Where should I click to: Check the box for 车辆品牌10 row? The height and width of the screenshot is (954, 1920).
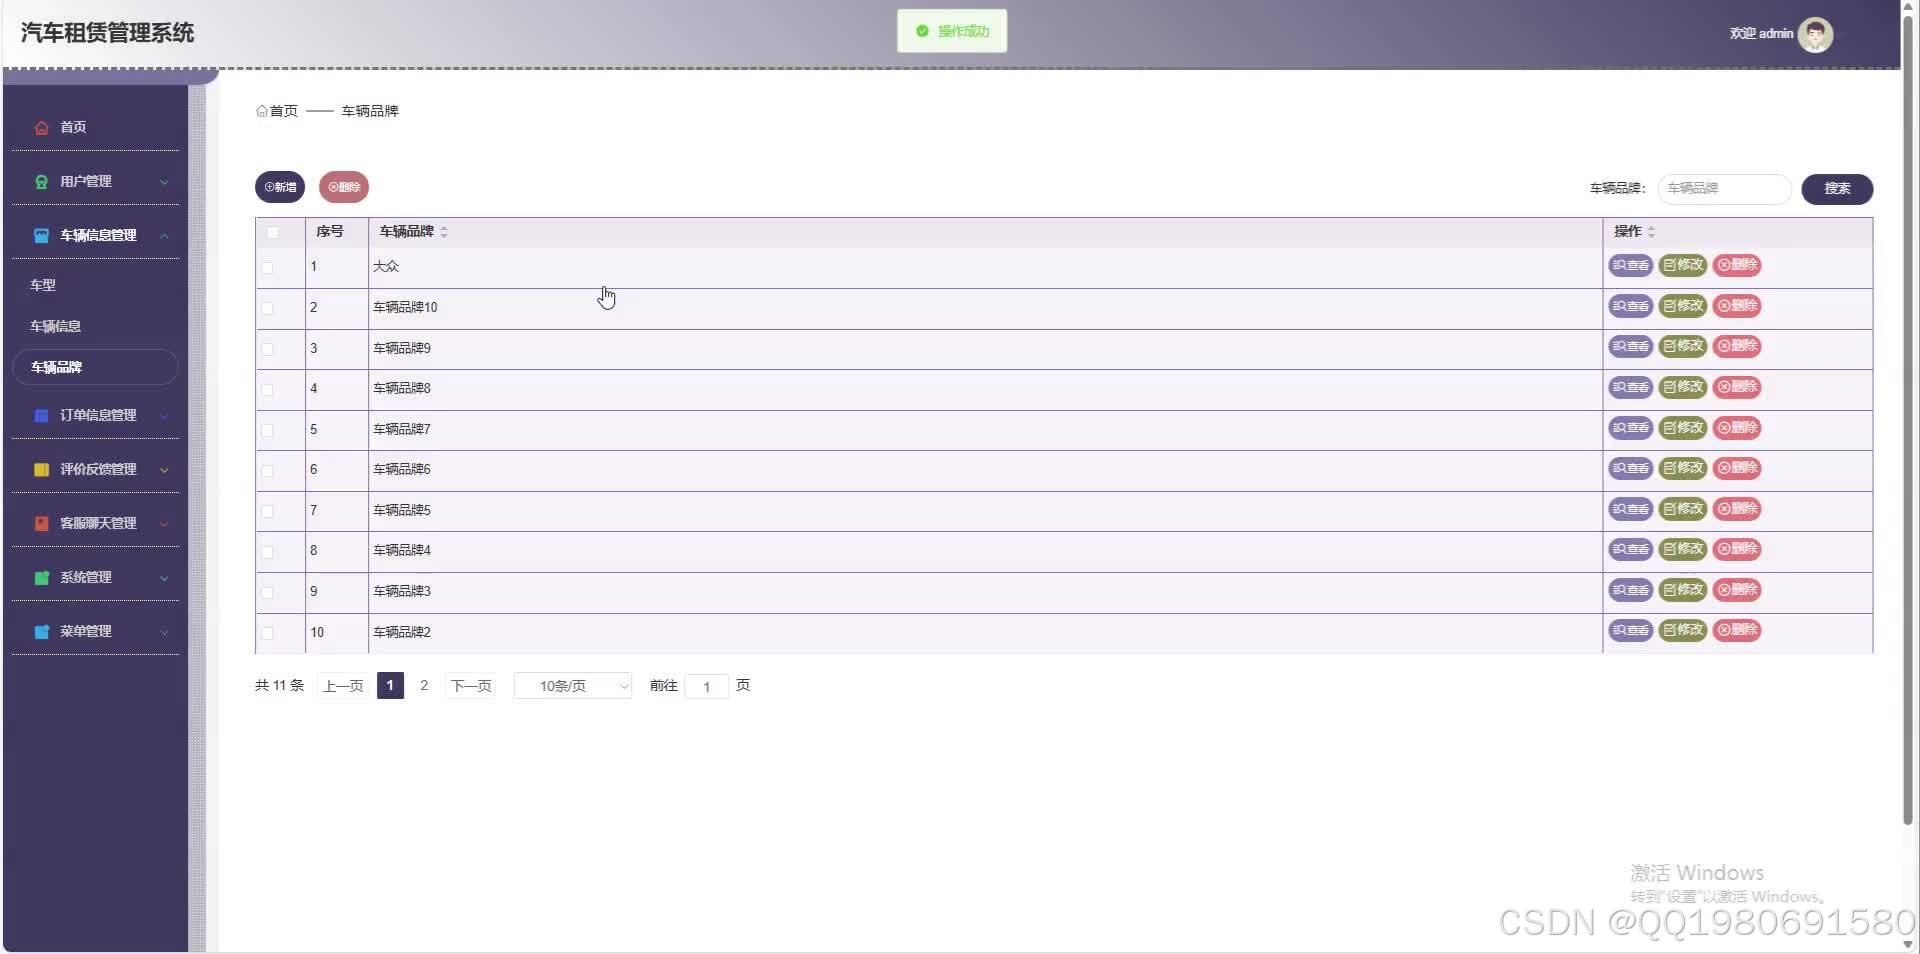(267, 308)
